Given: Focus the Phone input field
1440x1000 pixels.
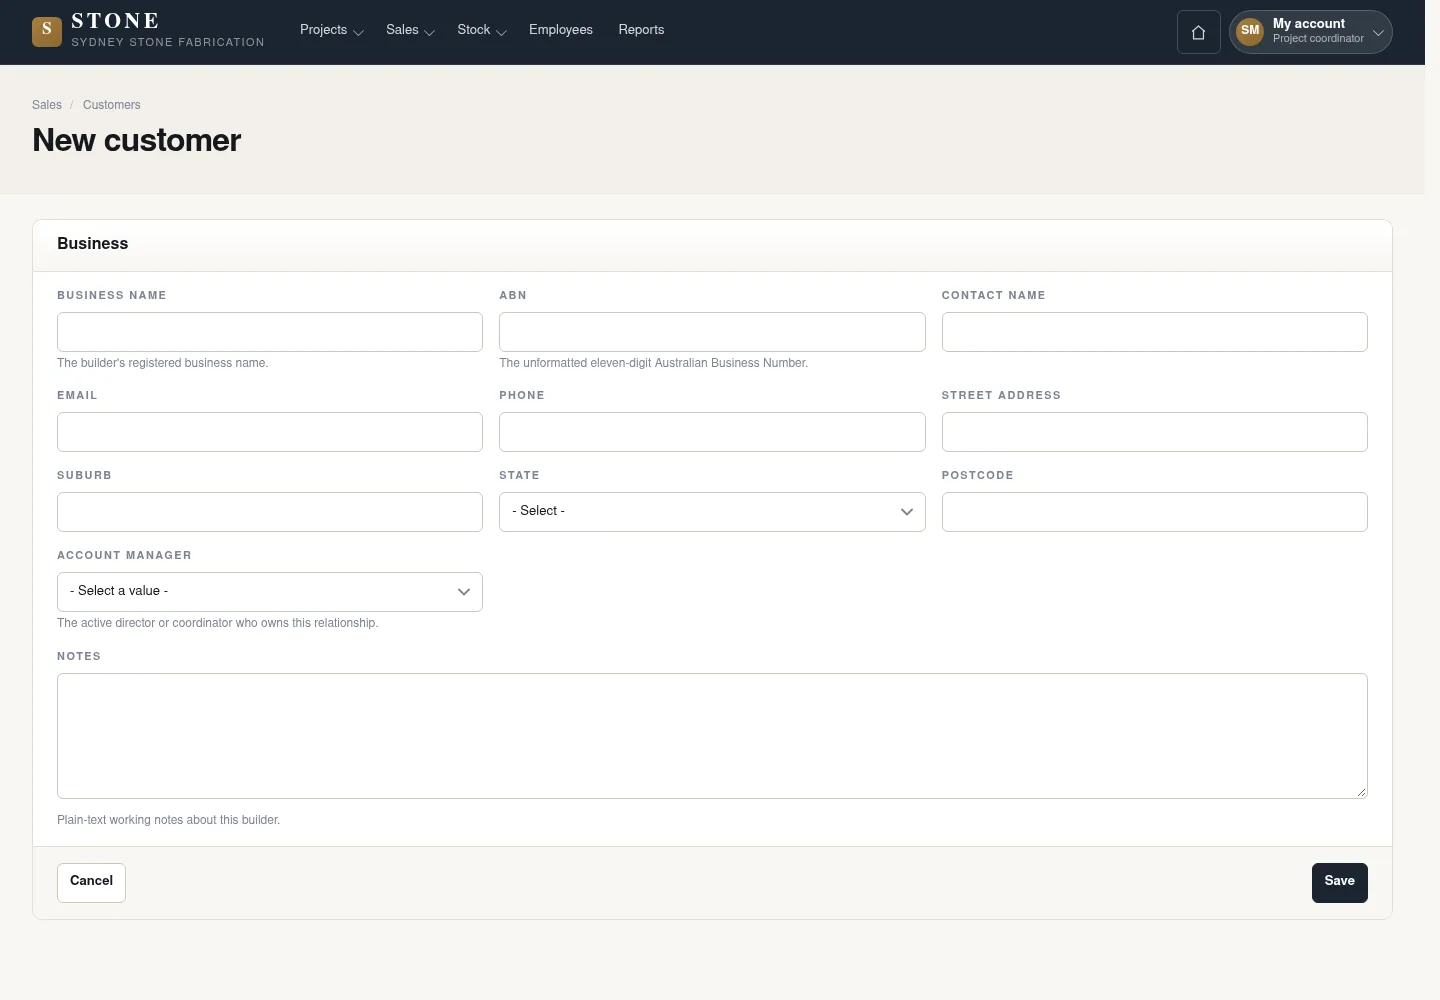Looking at the screenshot, I should 712,432.
